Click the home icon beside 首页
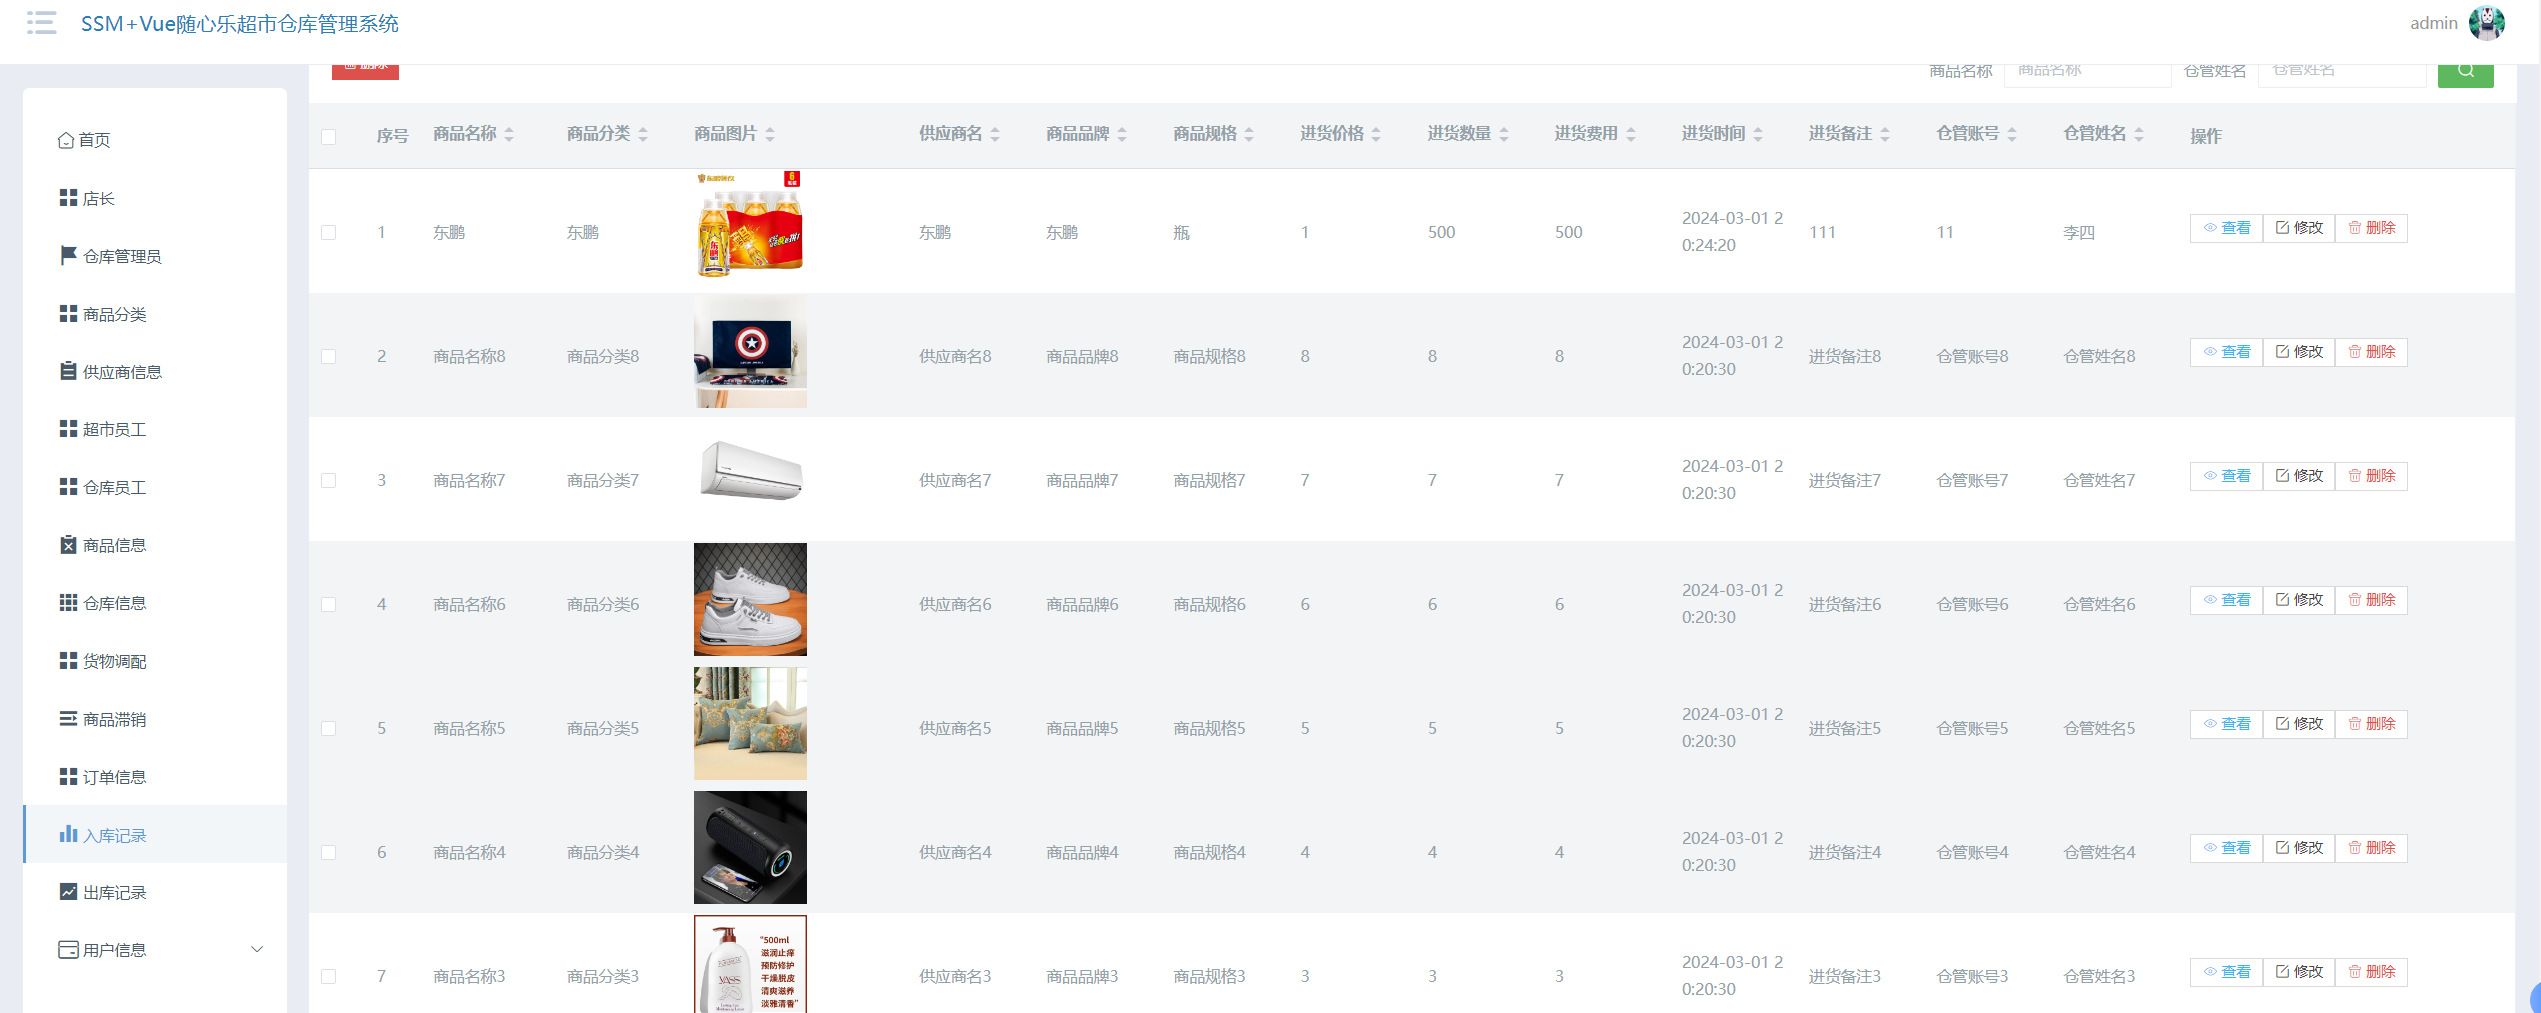Image resolution: width=2541 pixels, height=1013 pixels. click(x=66, y=140)
